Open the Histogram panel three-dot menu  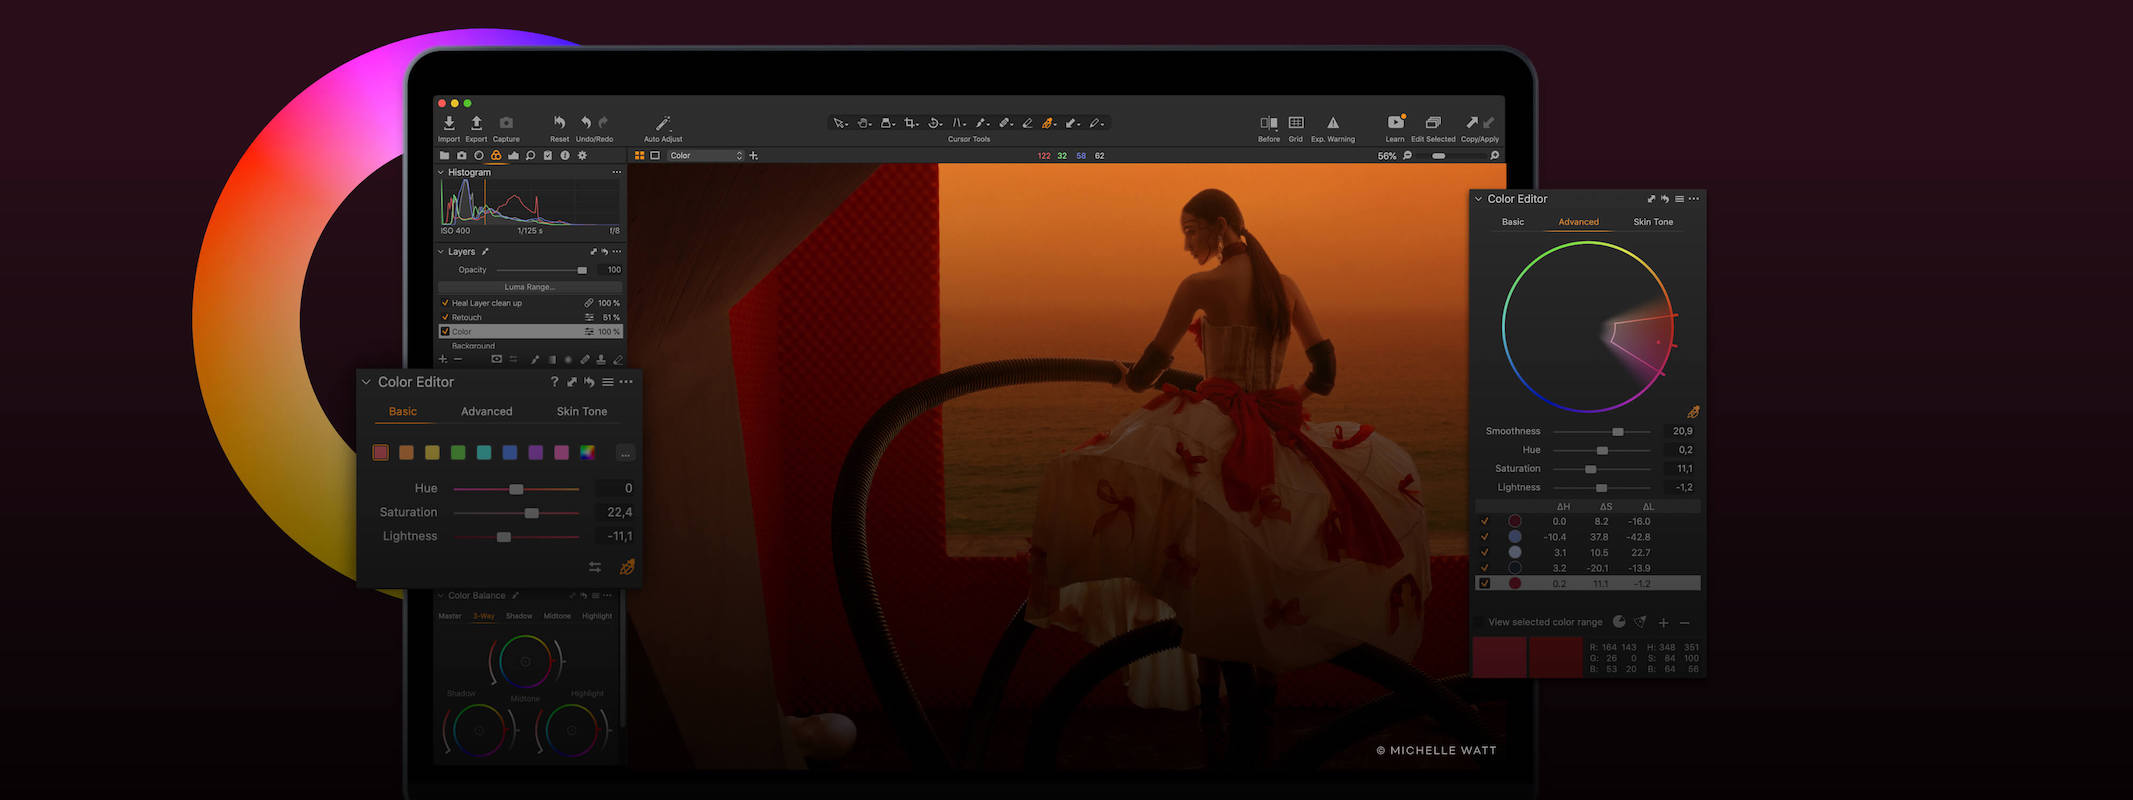coord(616,172)
